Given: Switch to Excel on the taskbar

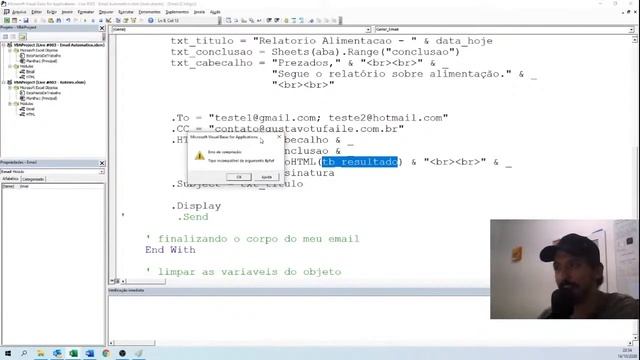Looking at the screenshot, I should (73, 353).
